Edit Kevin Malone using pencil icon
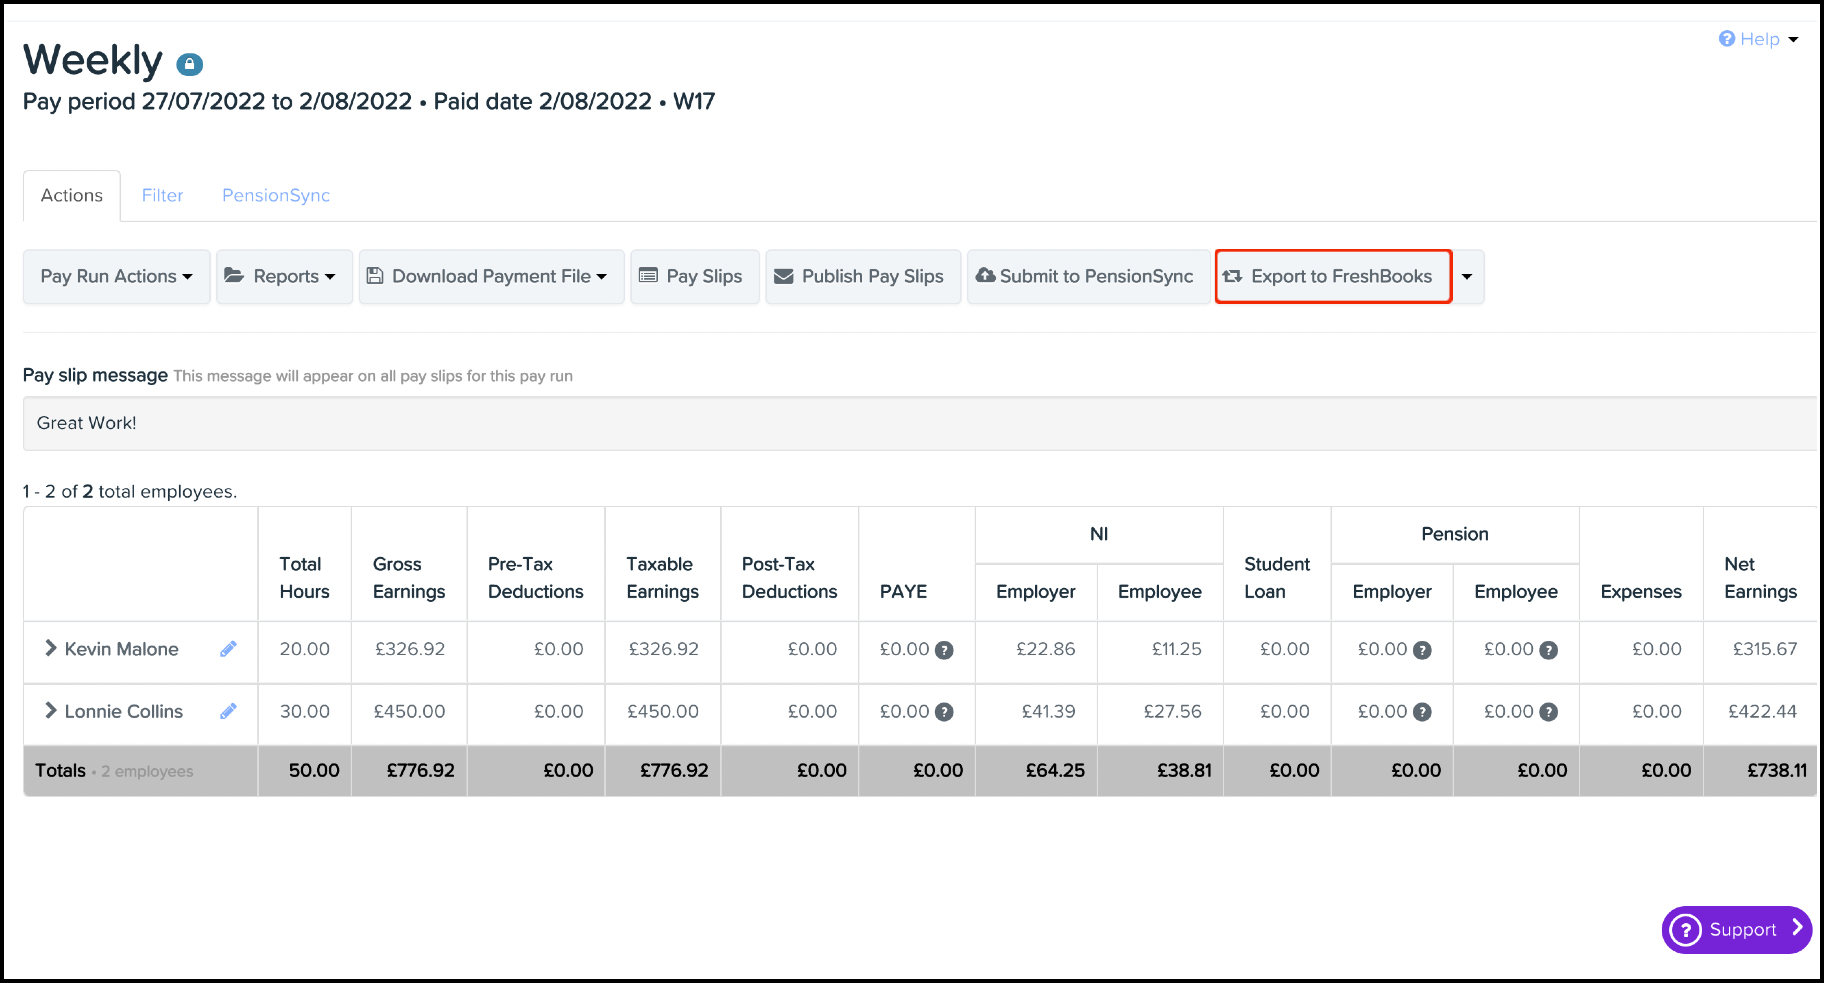The width and height of the screenshot is (1824, 983). (x=228, y=649)
